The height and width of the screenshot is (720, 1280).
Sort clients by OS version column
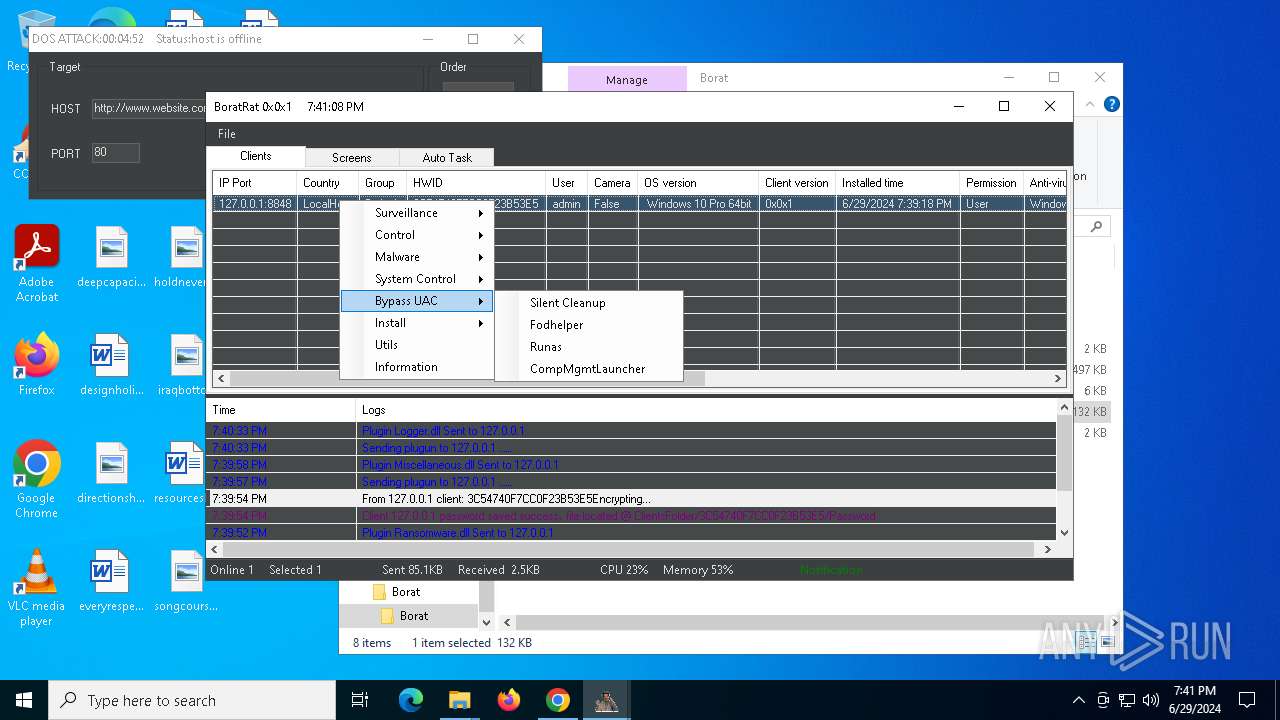[x=698, y=183]
